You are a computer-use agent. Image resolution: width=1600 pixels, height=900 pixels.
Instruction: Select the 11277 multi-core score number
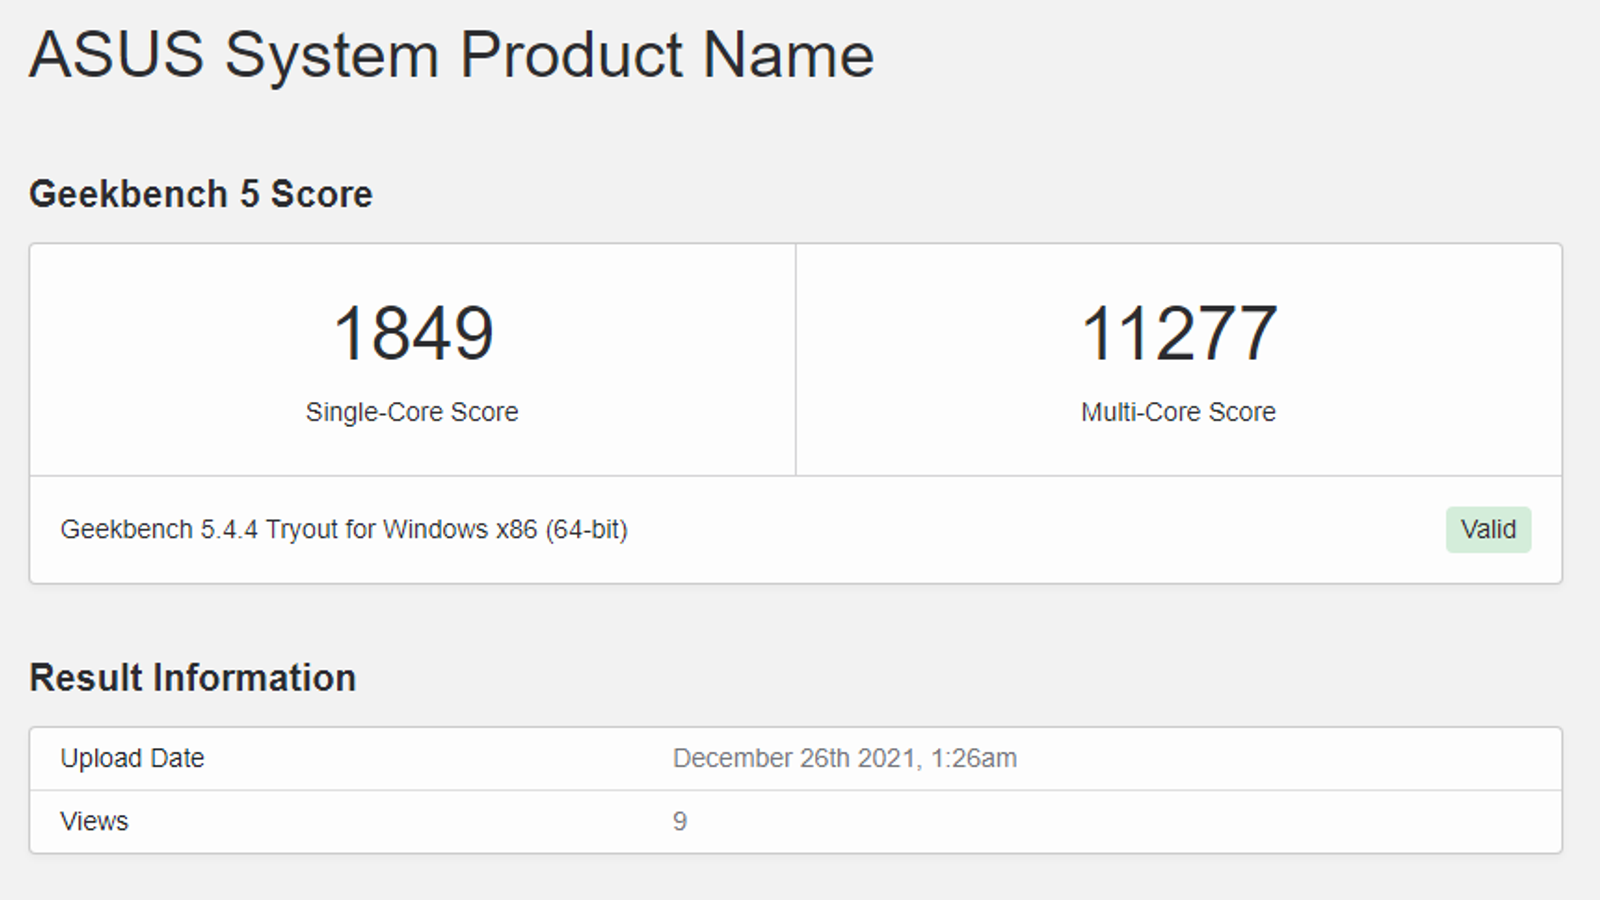tap(1178, 333)
